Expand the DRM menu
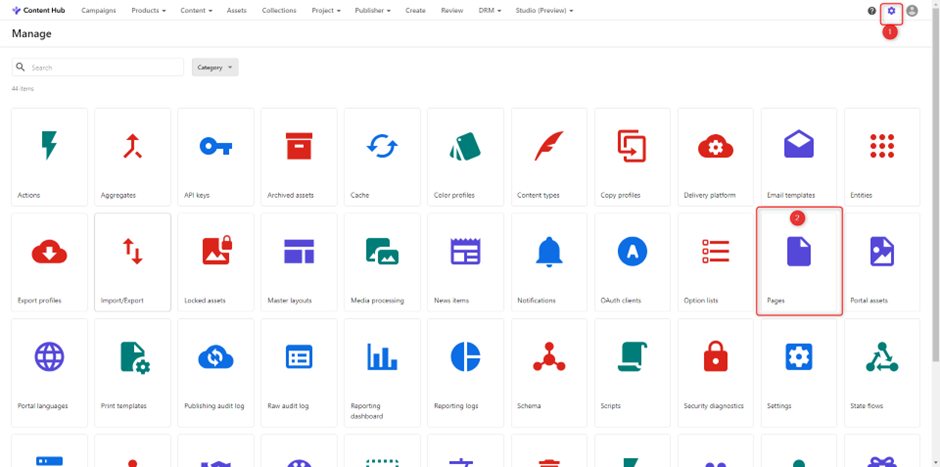Screen dimensions: 940x467 (x=490, y=11)
